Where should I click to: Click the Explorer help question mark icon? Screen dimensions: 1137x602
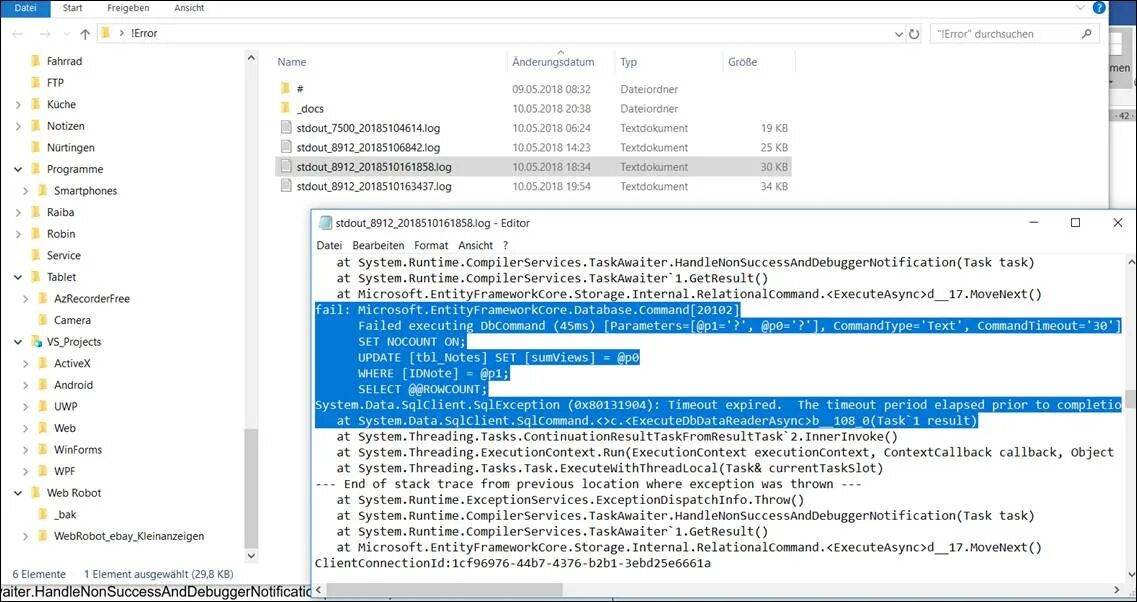coord(1099,8)
